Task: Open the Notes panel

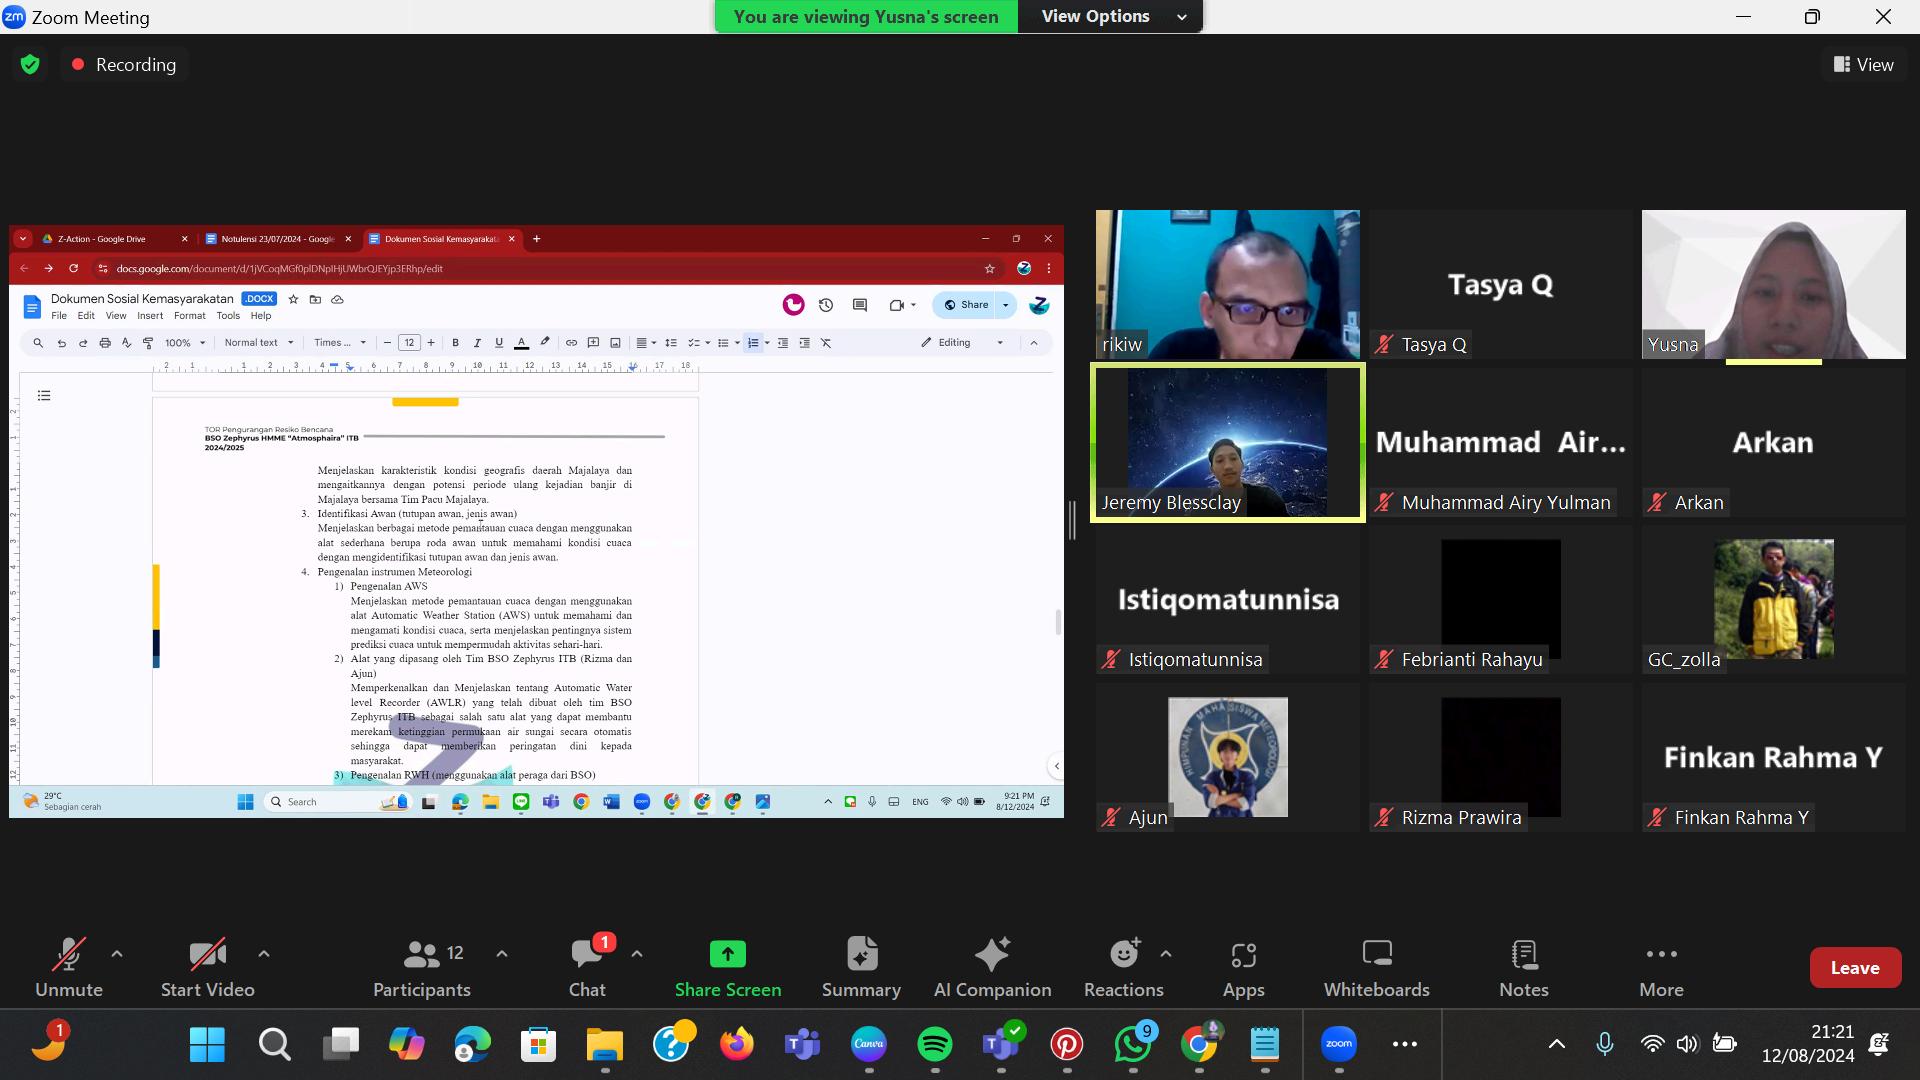Action: point(1523,967)
